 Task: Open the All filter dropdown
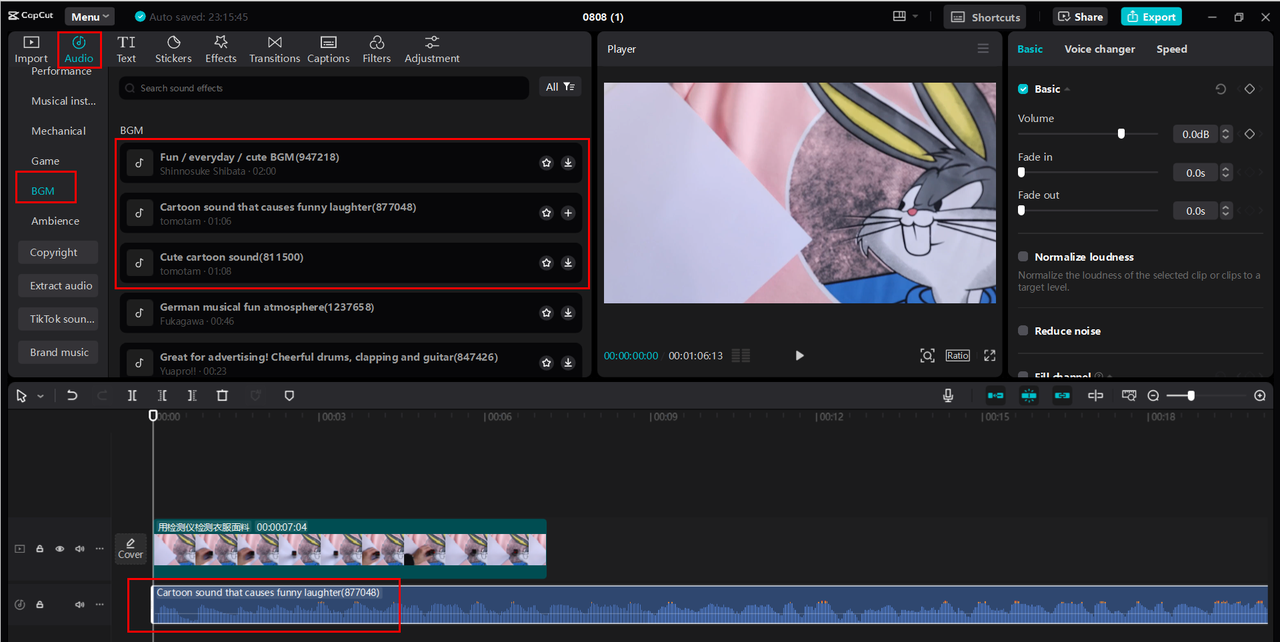[560, 87]
